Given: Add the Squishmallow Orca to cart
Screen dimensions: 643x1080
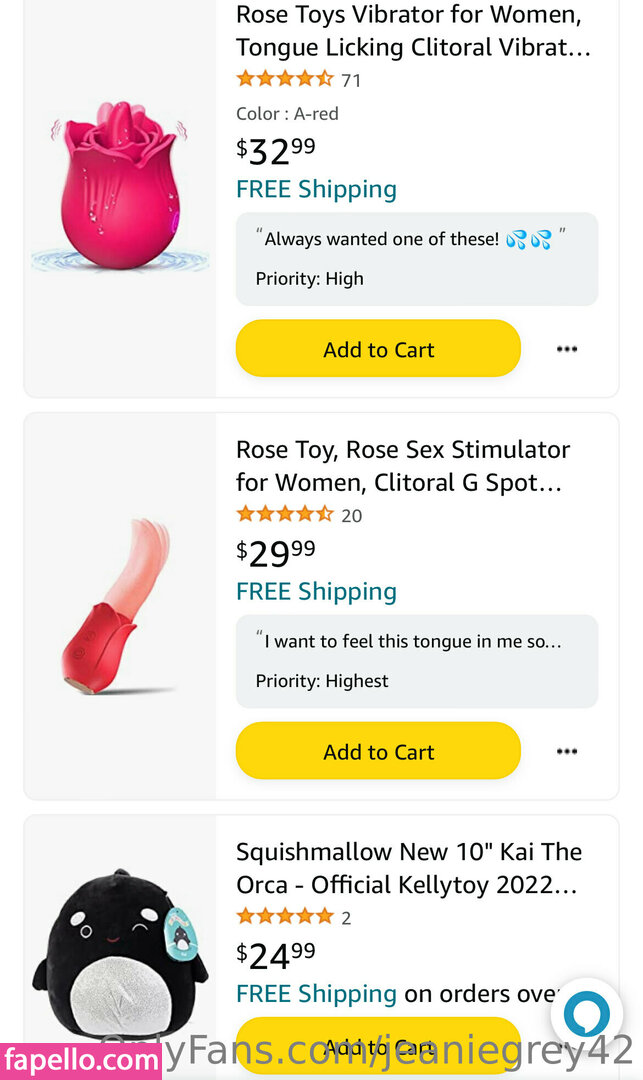Looking at the screenshot, I should pos(378,1046).
